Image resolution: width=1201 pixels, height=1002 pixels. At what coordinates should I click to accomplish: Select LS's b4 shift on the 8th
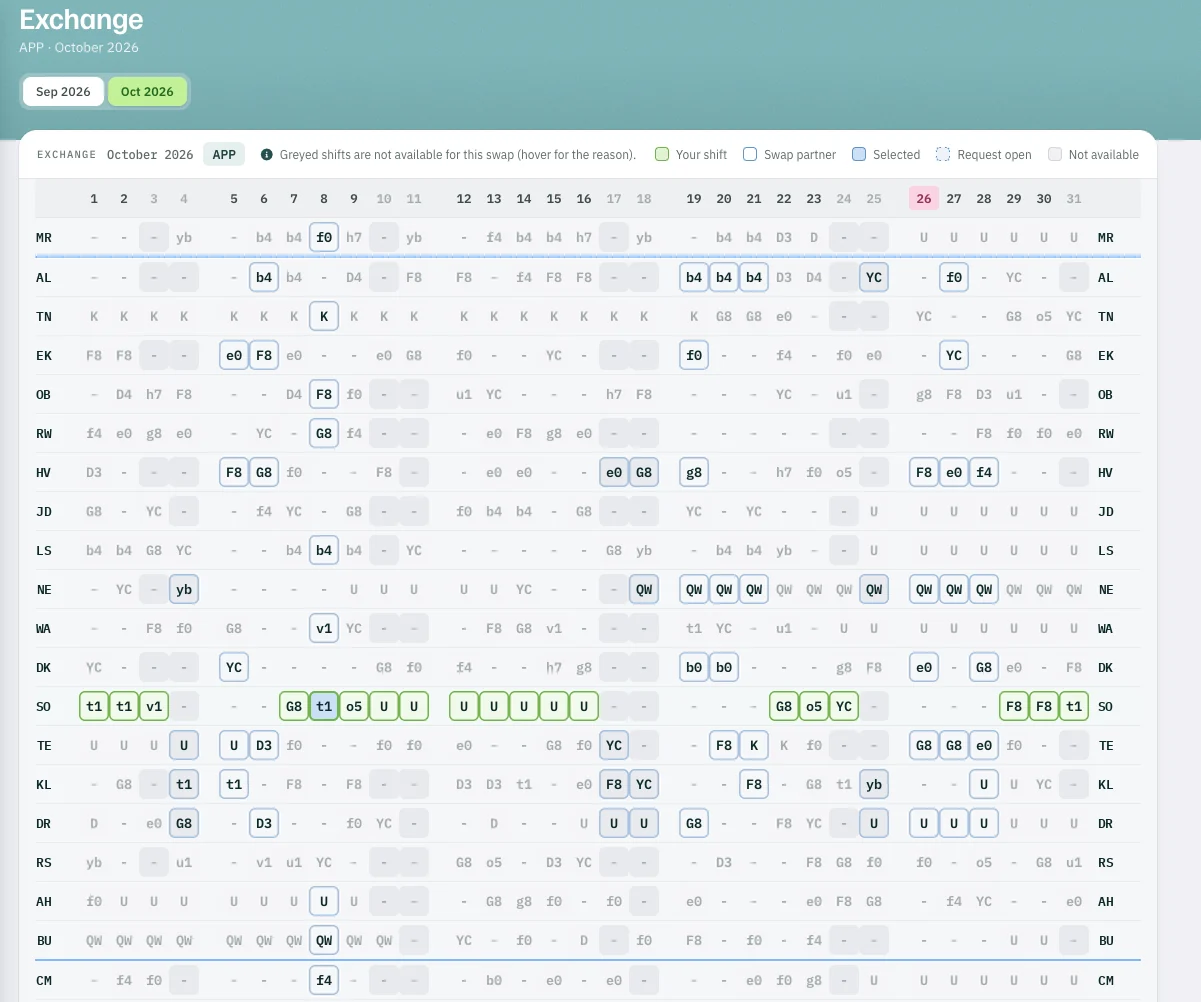(x=324, y=550)
